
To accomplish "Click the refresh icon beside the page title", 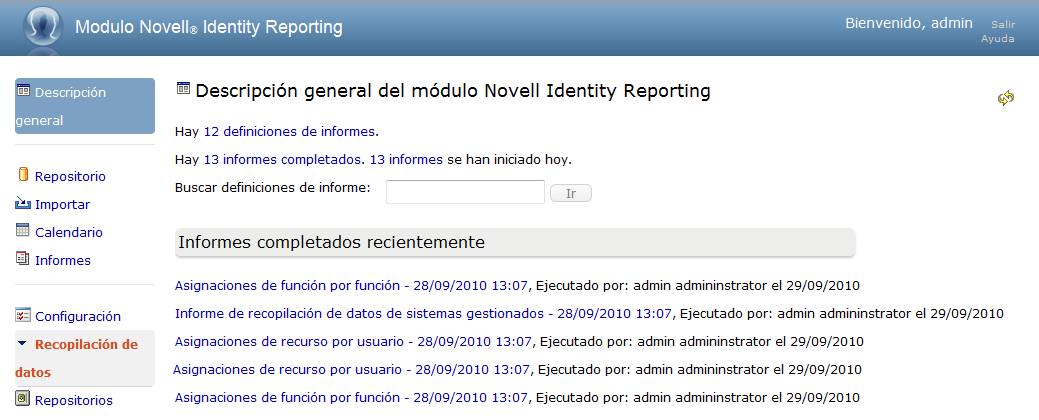I will [x=1006, y=98].
